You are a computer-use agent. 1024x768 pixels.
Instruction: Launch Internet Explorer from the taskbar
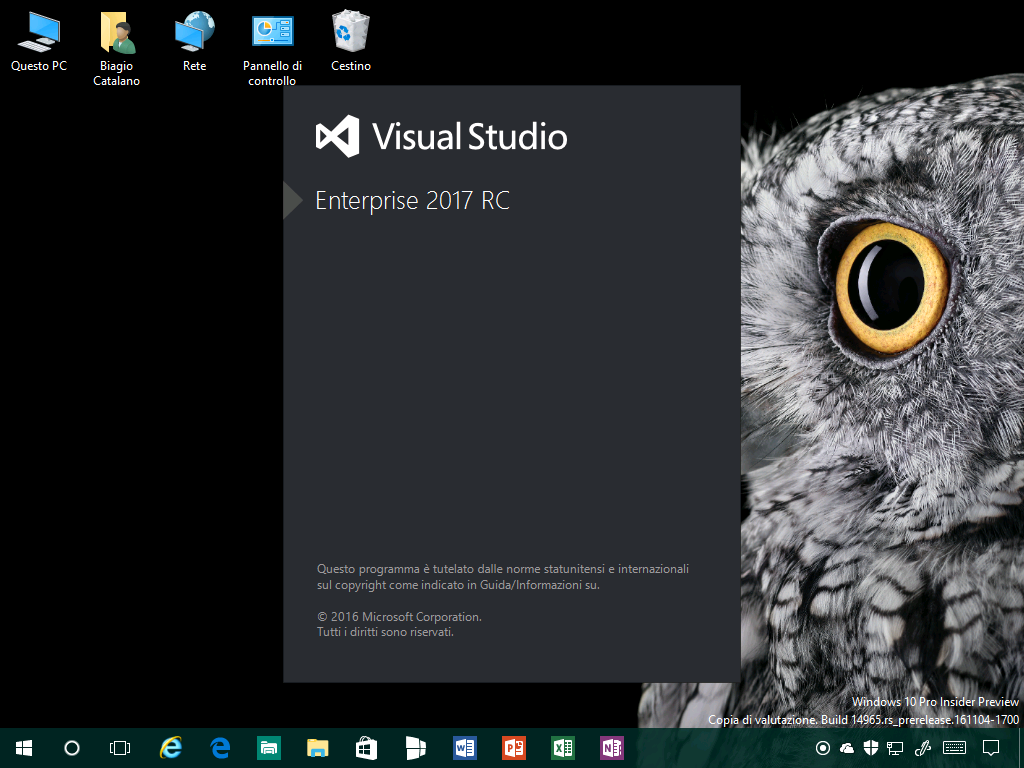tap(170, 748)
